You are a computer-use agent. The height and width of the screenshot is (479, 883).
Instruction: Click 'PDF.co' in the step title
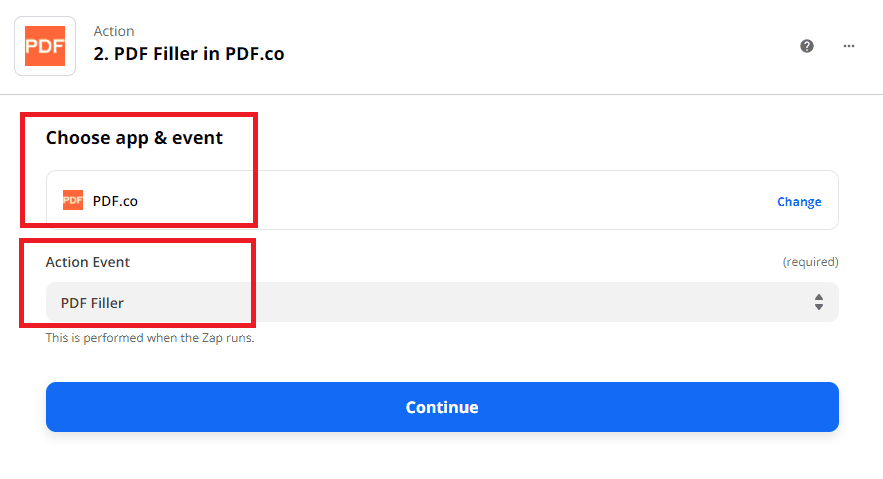tap(254, 54)
